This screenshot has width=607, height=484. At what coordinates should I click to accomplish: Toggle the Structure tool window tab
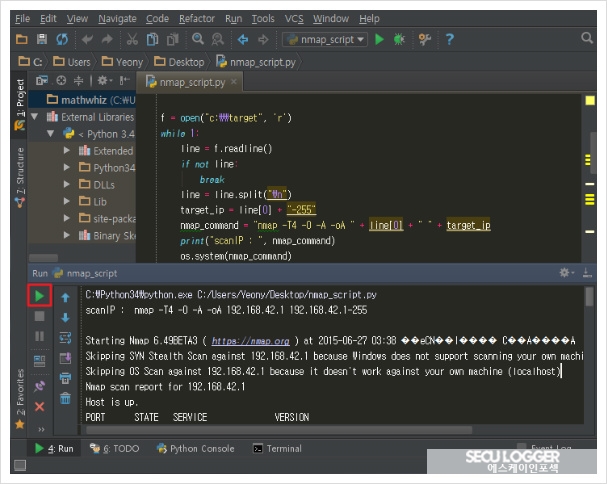20,177
